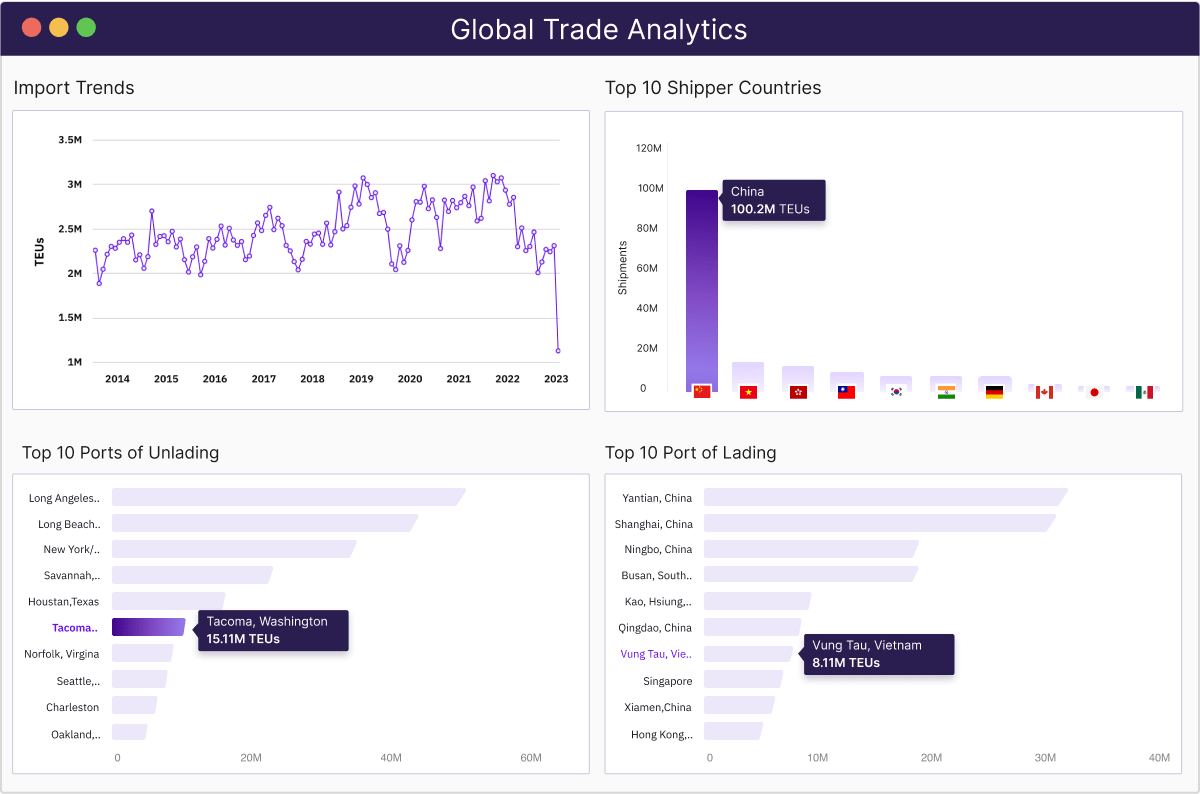Select the South Korea flag icon

click(x=894, y=391)
